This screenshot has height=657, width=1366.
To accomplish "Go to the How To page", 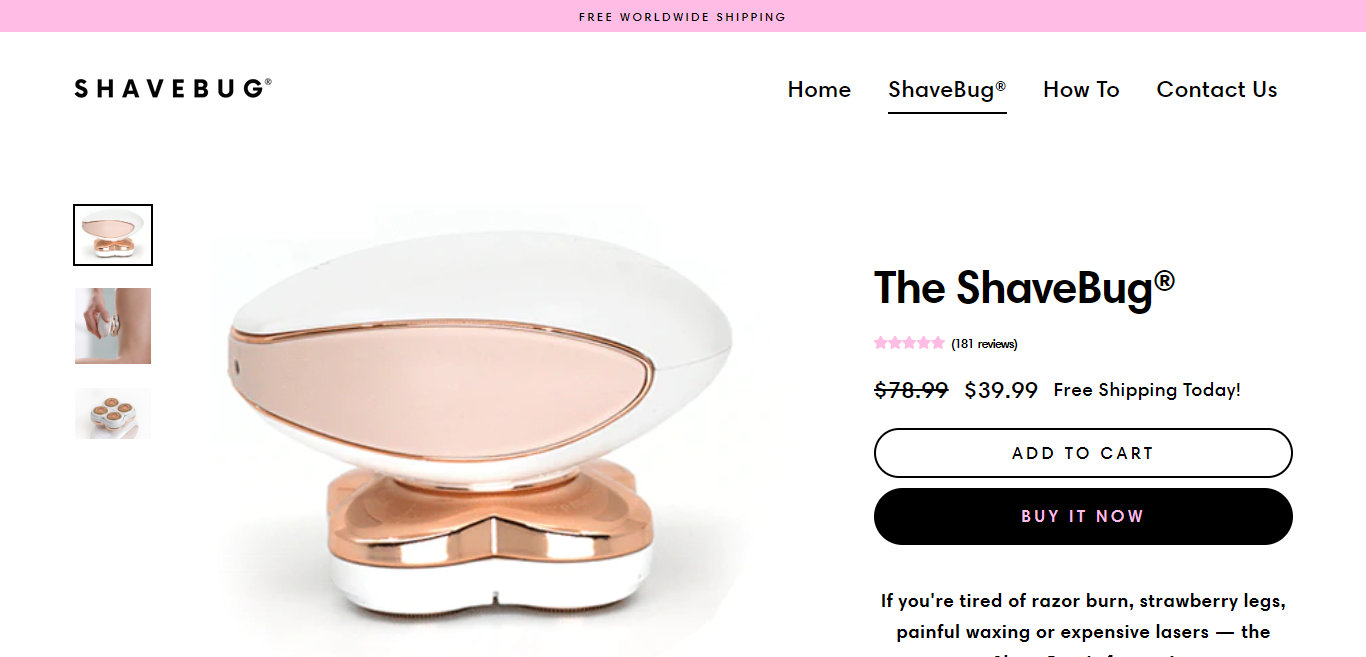I will 1081,89.
